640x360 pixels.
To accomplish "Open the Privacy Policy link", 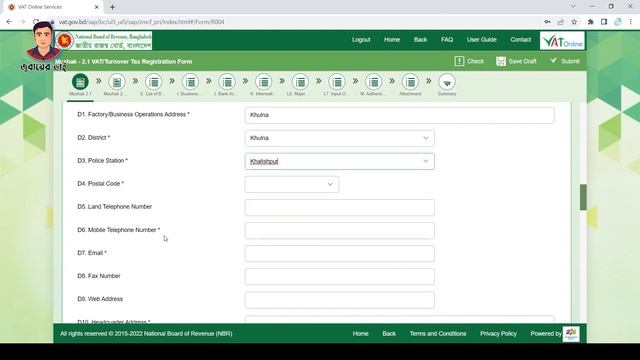I will click(498, 333).
